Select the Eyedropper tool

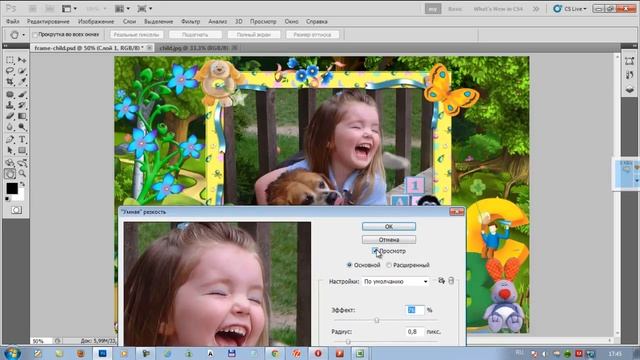point(22,82)
